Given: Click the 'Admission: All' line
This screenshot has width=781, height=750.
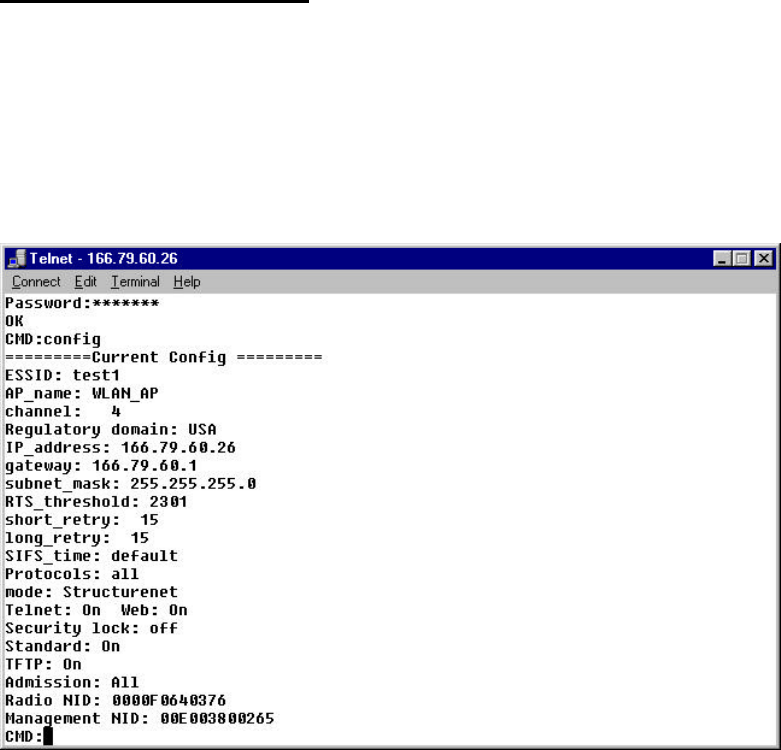Looking at the screenshot, I should 72,683.
